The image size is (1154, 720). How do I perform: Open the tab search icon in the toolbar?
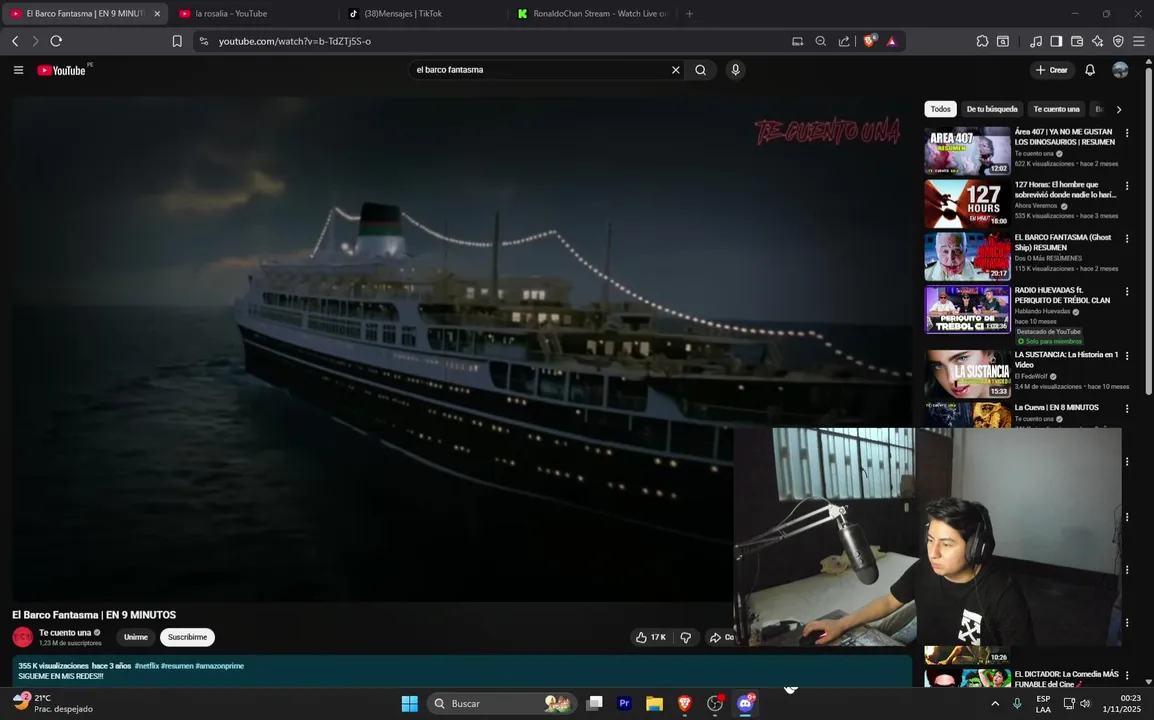(1003, 41)
